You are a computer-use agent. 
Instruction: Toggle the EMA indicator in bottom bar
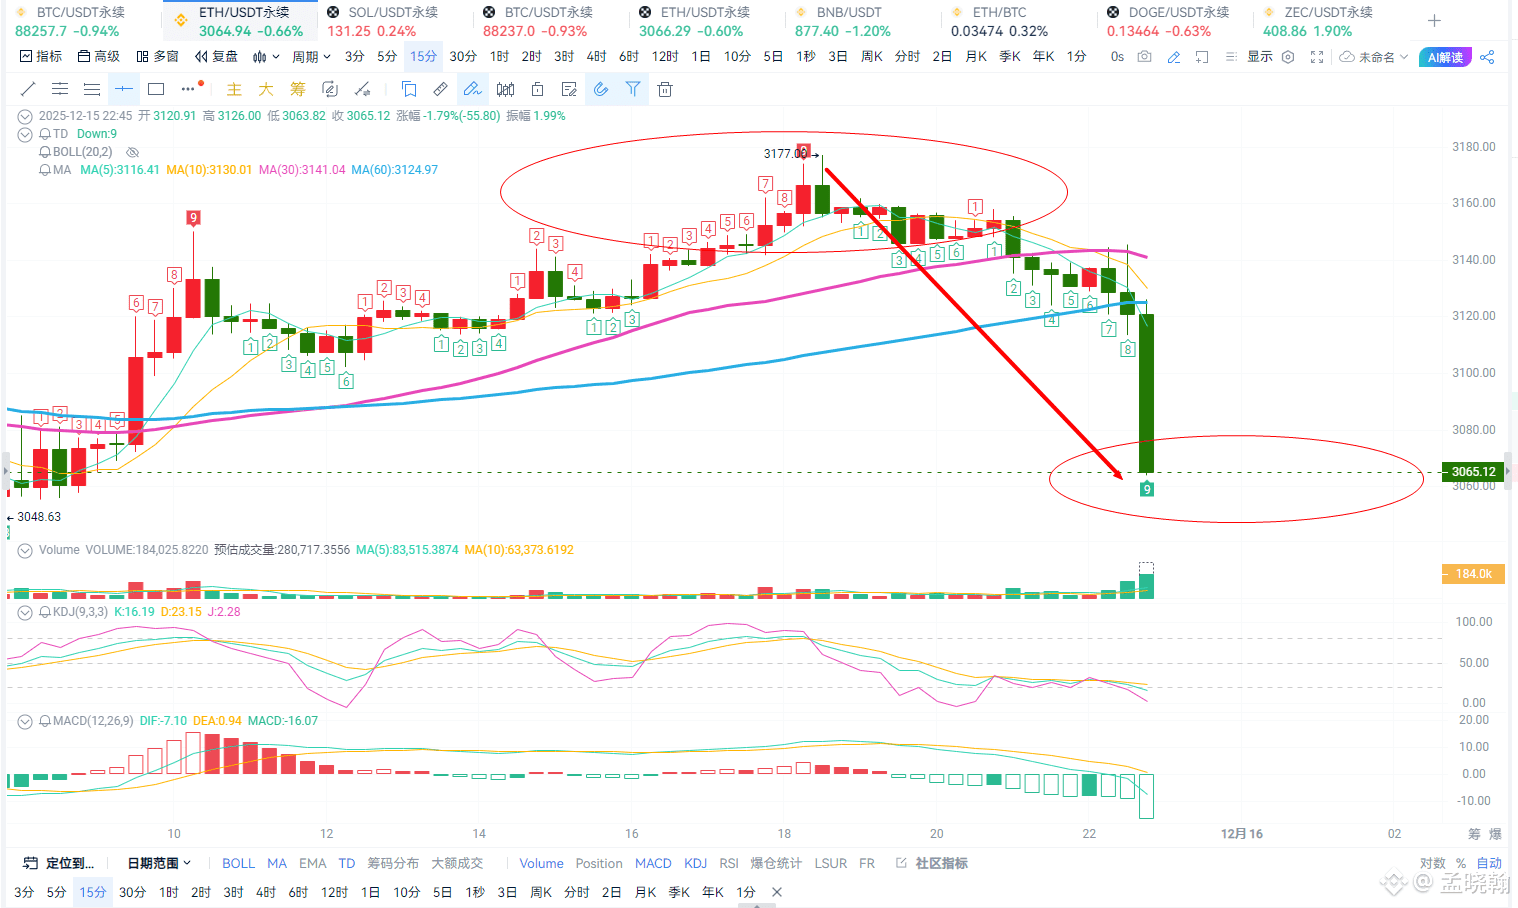pyautogui.click(x=312, y=863)
